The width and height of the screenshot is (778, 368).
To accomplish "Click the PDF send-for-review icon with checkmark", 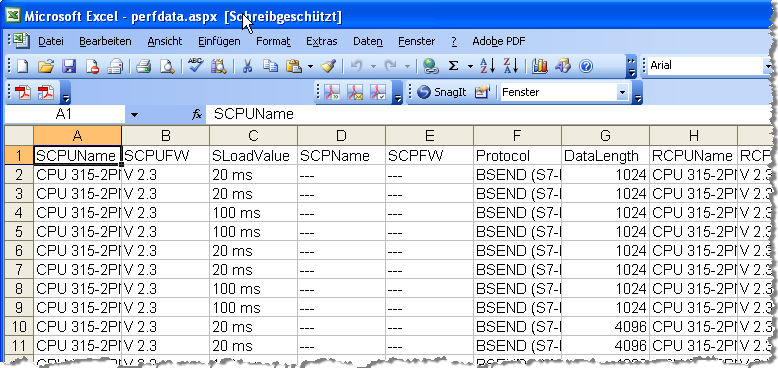I will point(379,92).
